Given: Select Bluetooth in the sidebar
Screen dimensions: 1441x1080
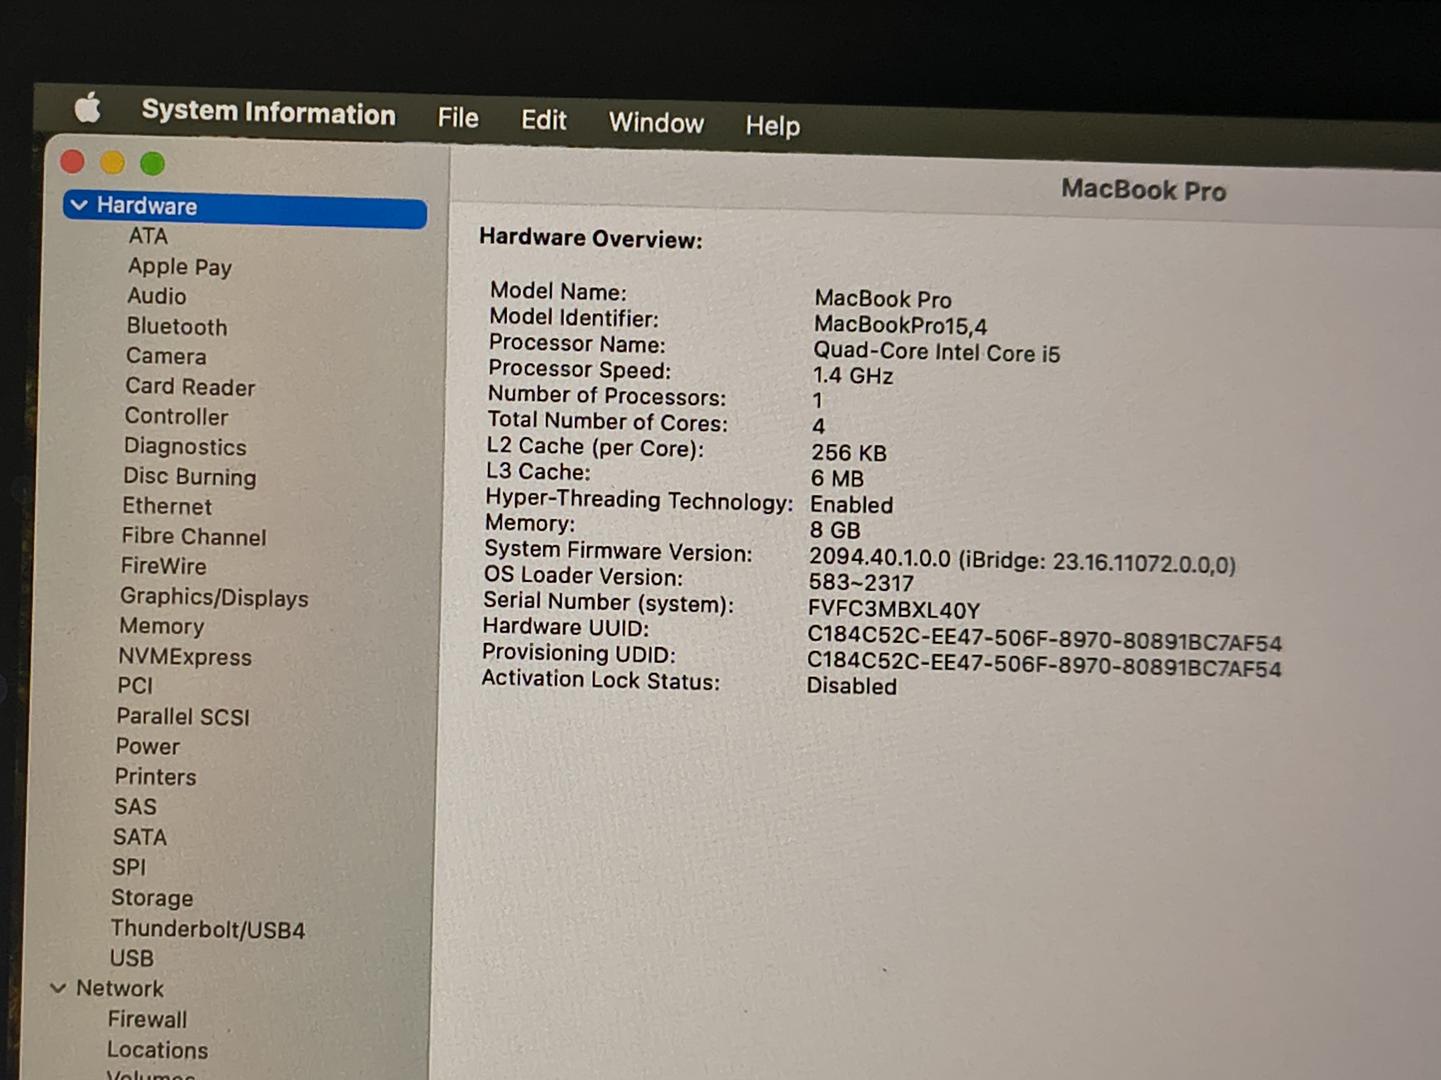Looking at the screenshot, I should [x=177, y=327].
